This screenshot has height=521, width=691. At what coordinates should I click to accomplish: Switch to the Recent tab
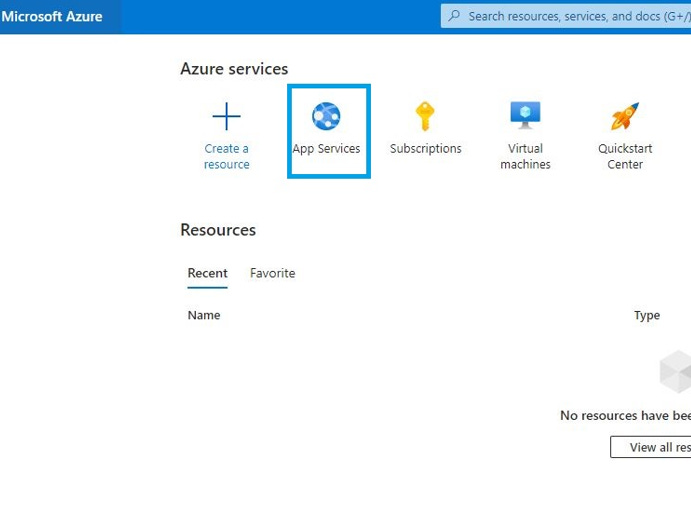tap(208, 273)
